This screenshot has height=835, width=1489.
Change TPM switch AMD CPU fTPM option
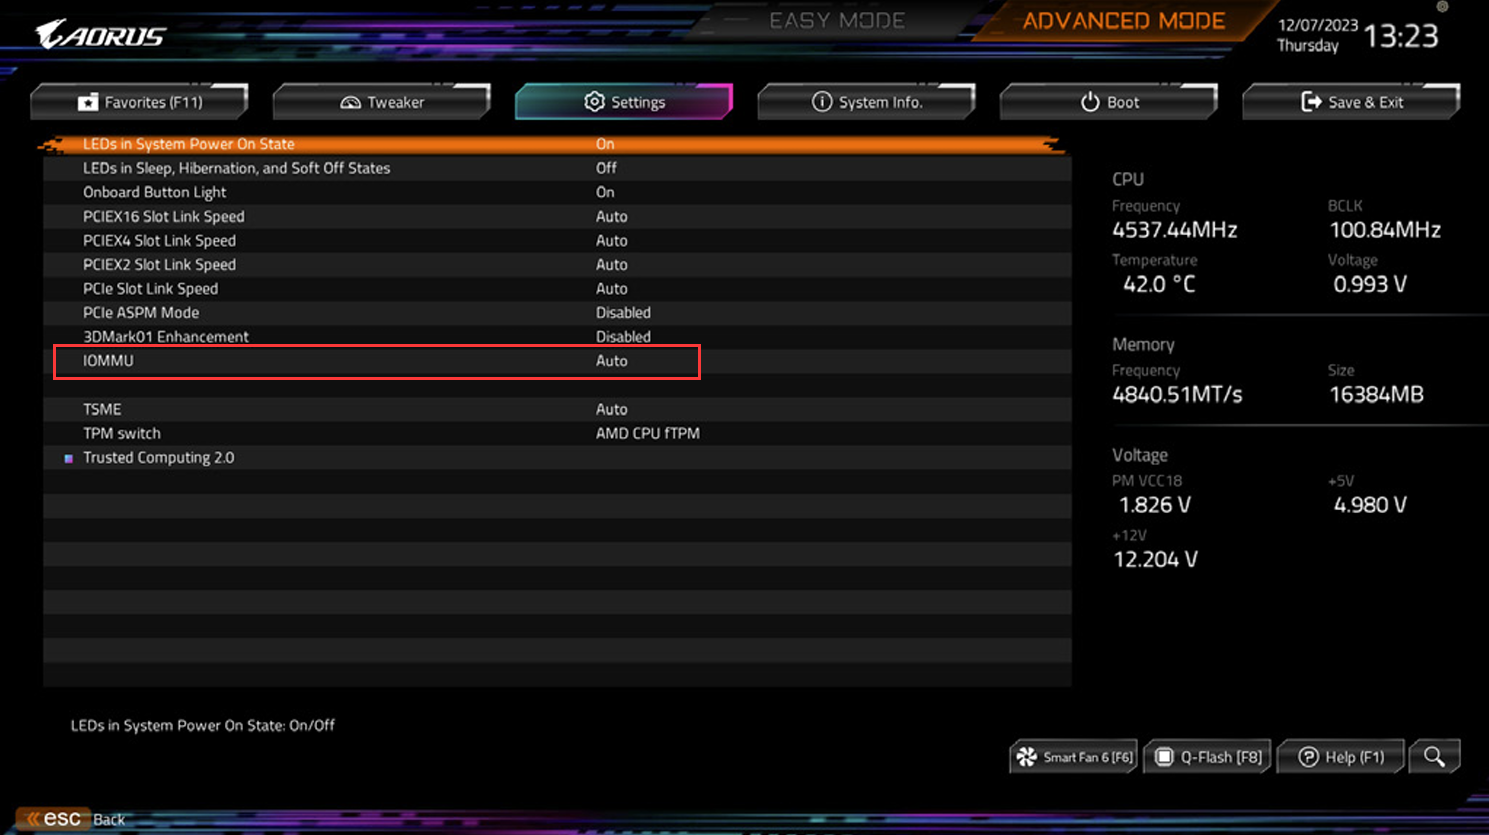[x=647, y=433]
